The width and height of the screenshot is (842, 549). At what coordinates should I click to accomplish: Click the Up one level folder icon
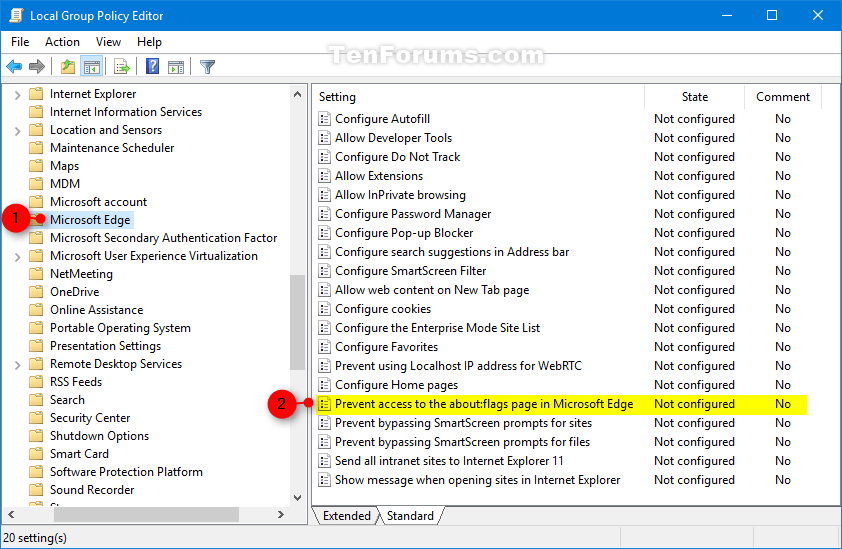point(68,67)
